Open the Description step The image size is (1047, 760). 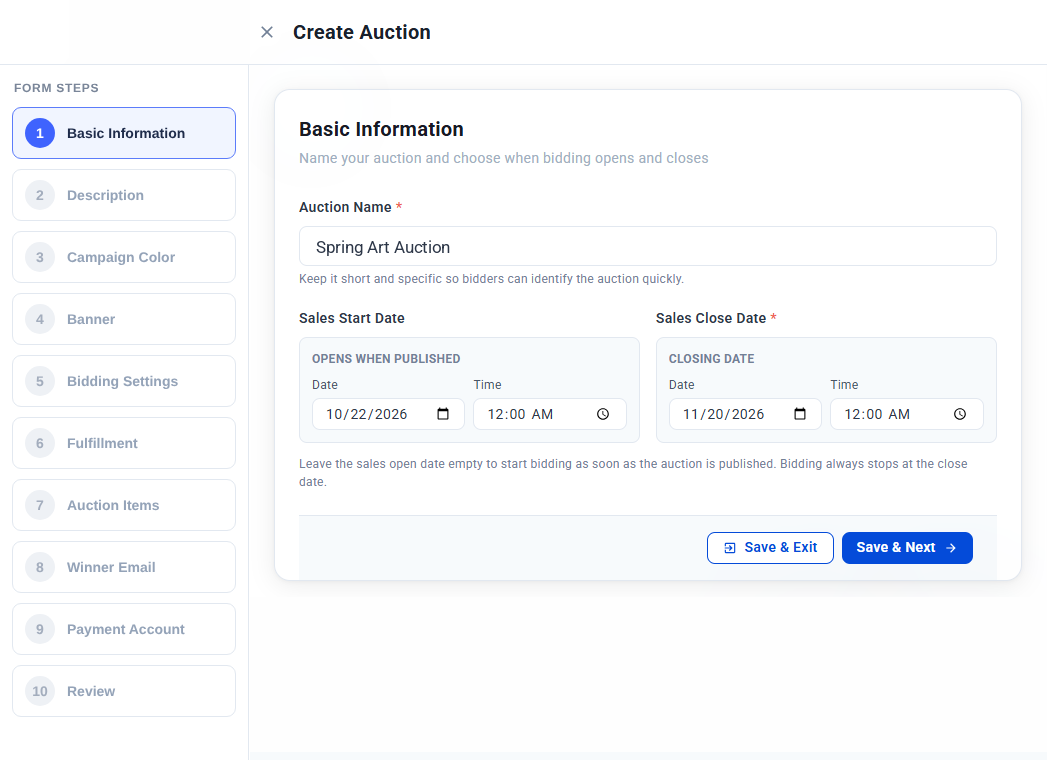point(124,195)
